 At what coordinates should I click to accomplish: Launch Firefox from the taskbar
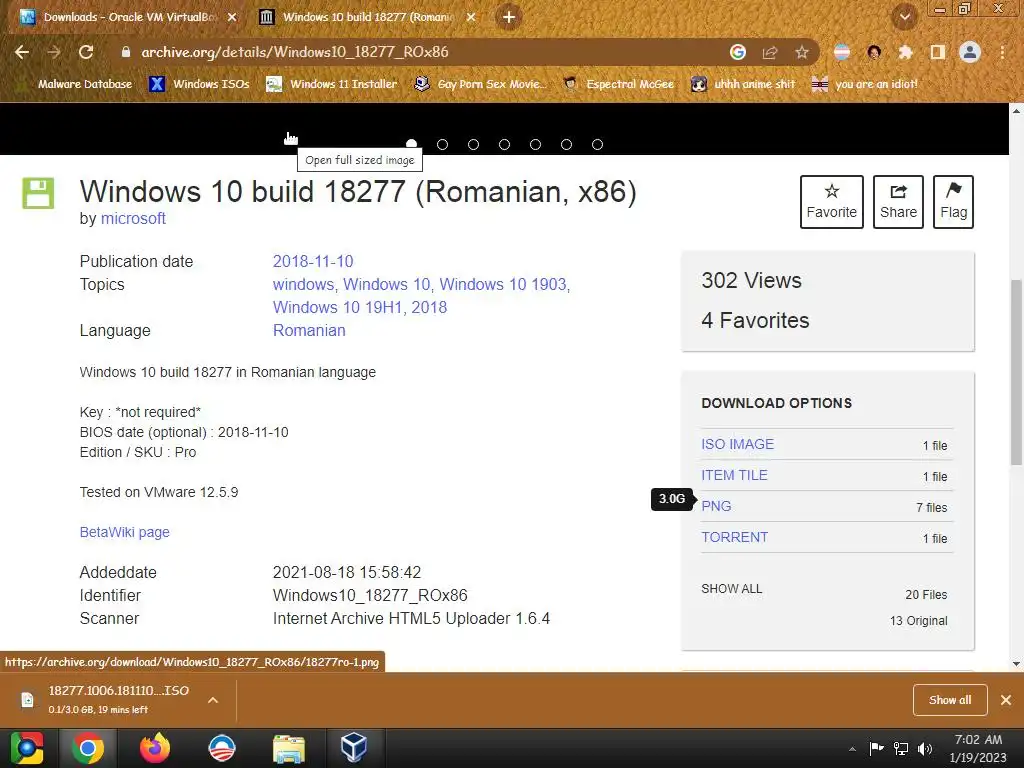[x=155, y=748]
